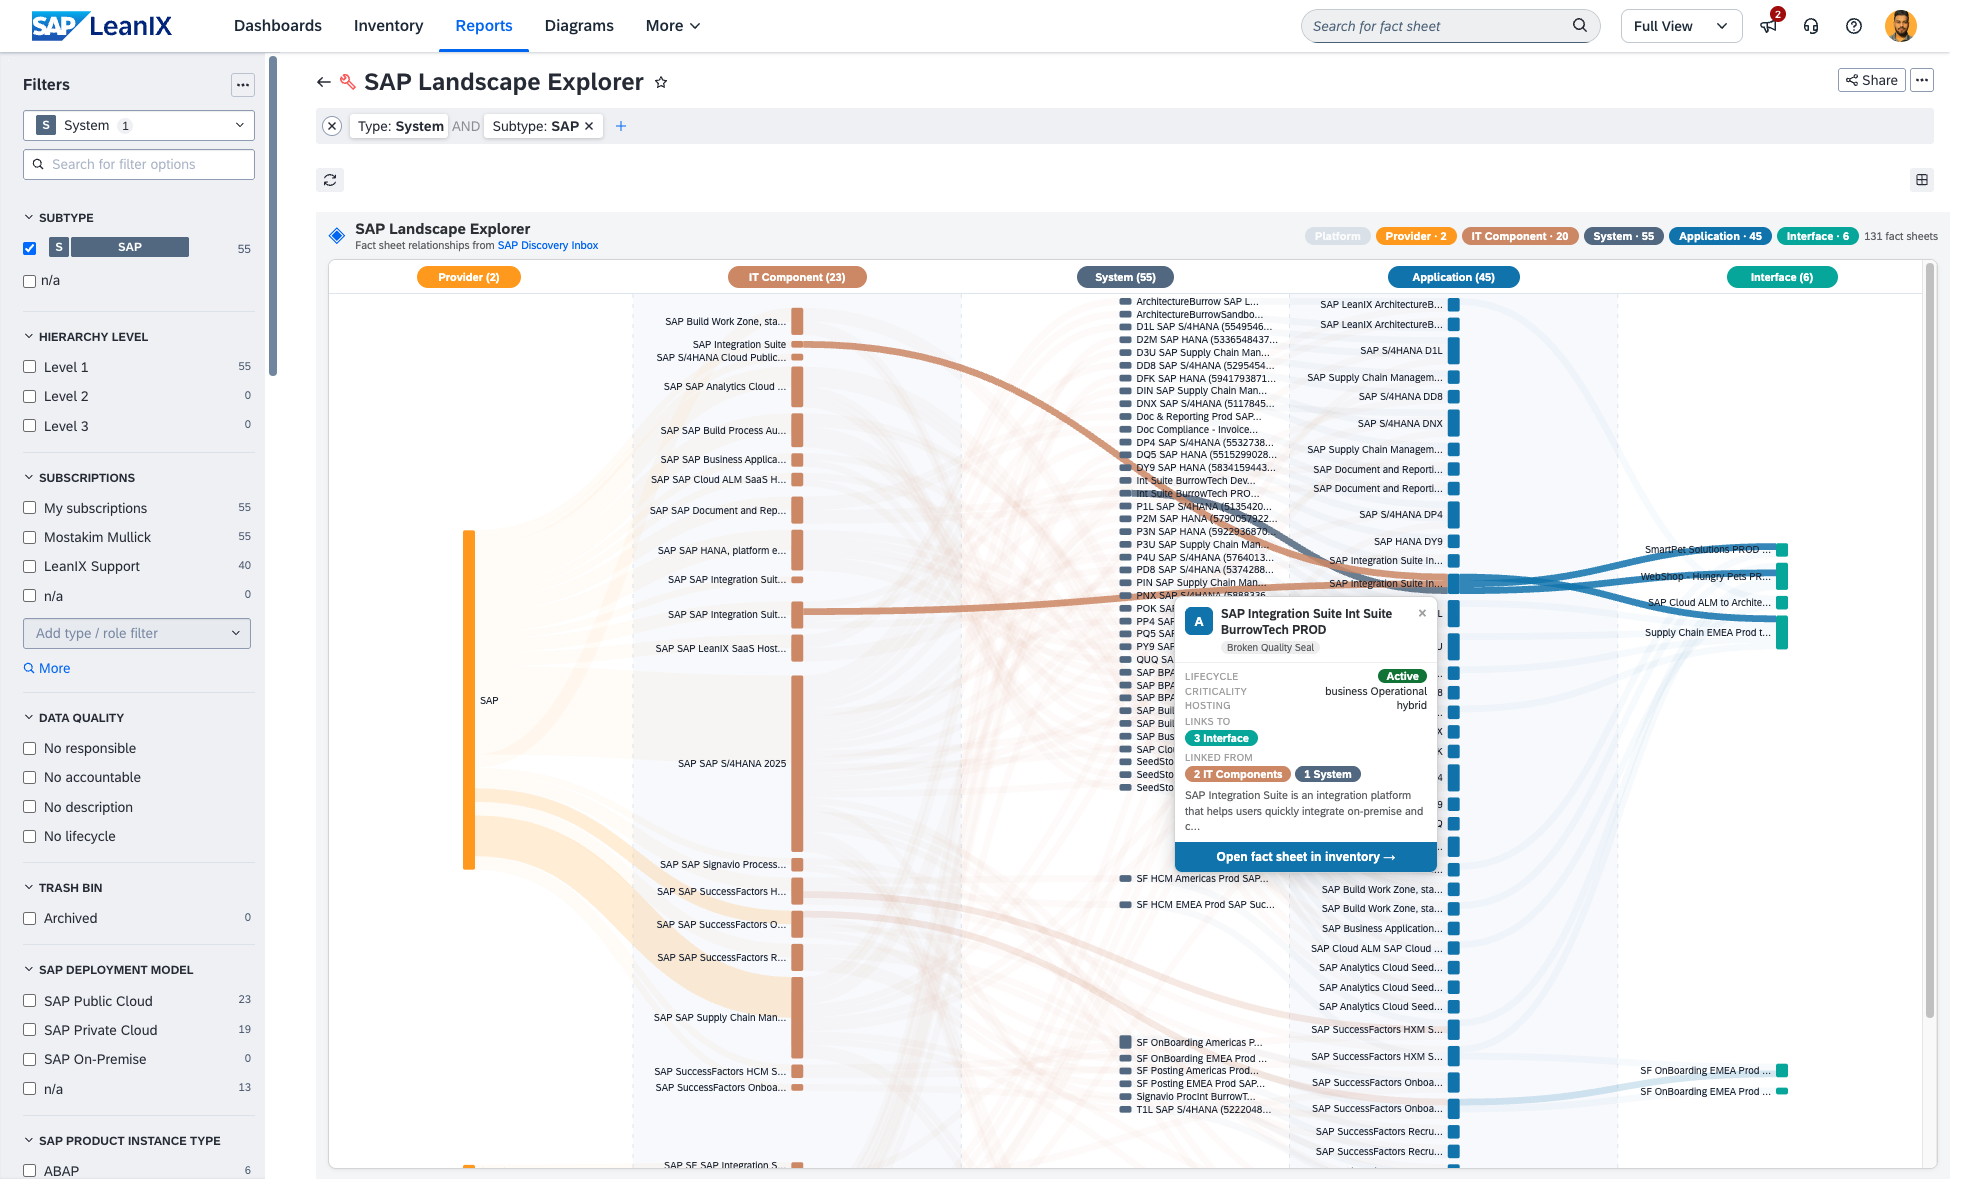Collapse the DATA QUALITY section
Viewport: 1965px width, 1179px height.
point(29,717)
